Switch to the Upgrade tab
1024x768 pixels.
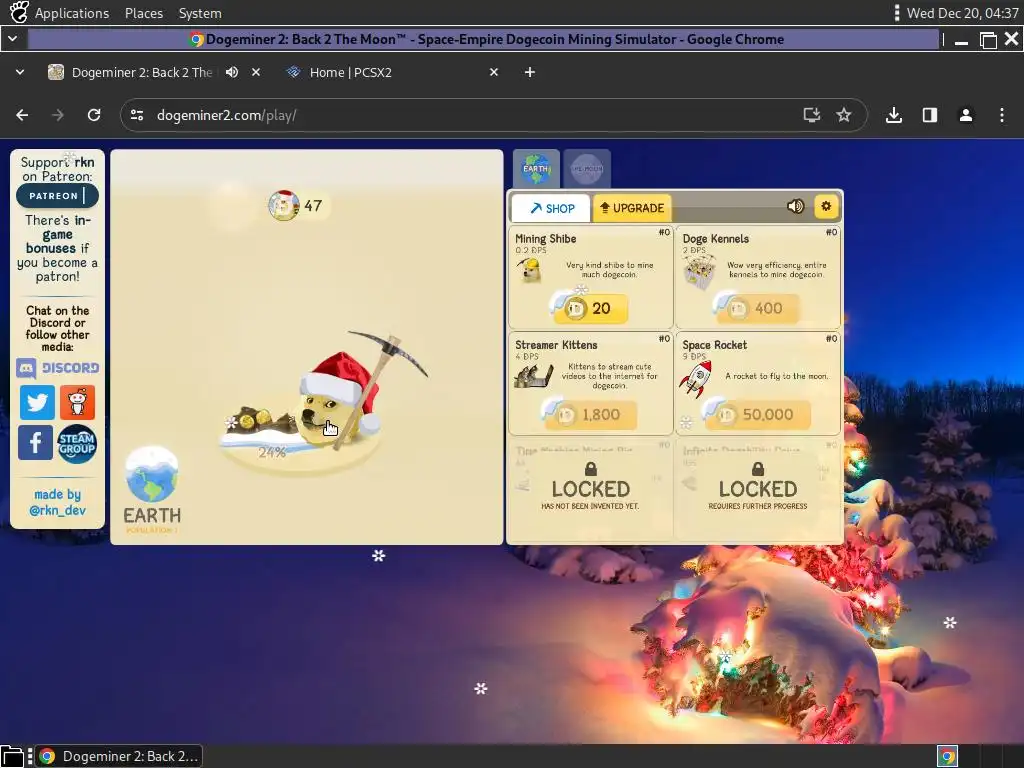click(x=632, y=208)
